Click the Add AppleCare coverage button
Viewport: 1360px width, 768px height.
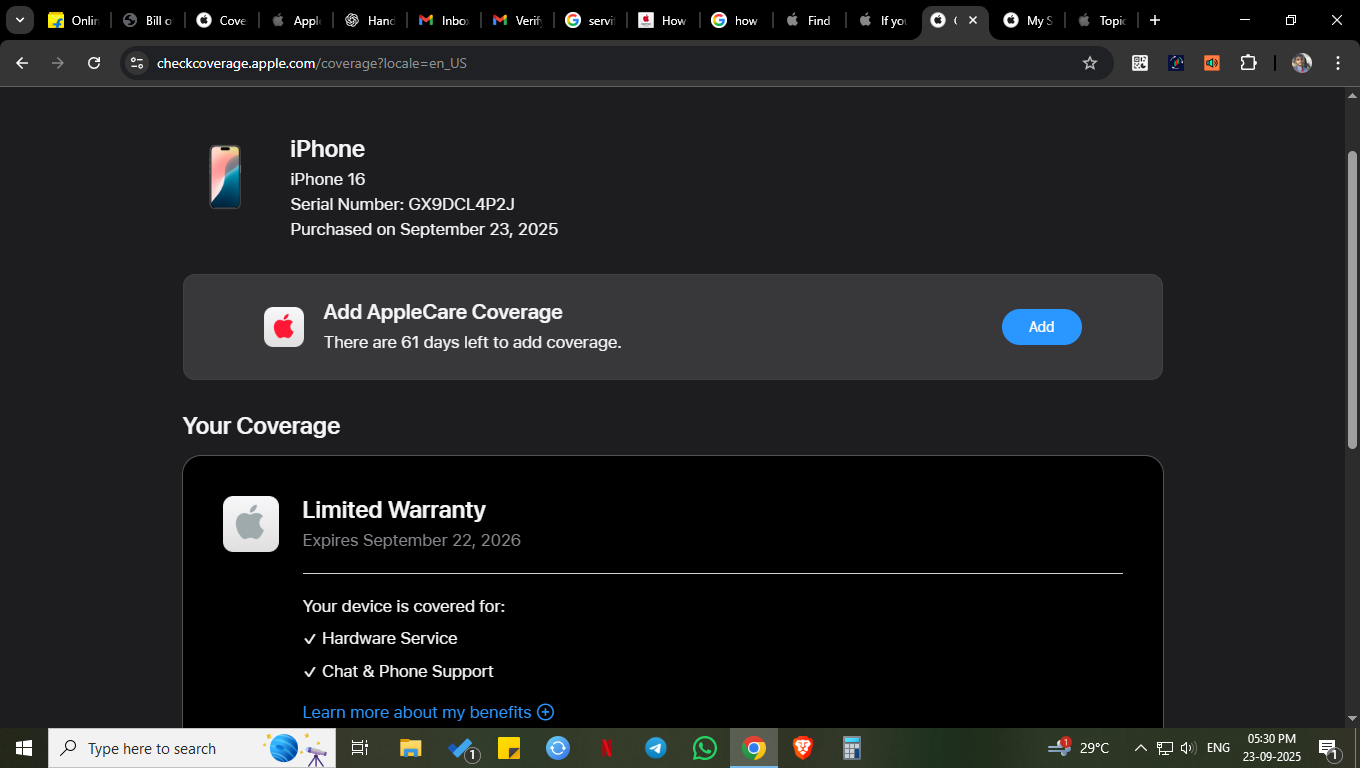tap(1041, 327)
